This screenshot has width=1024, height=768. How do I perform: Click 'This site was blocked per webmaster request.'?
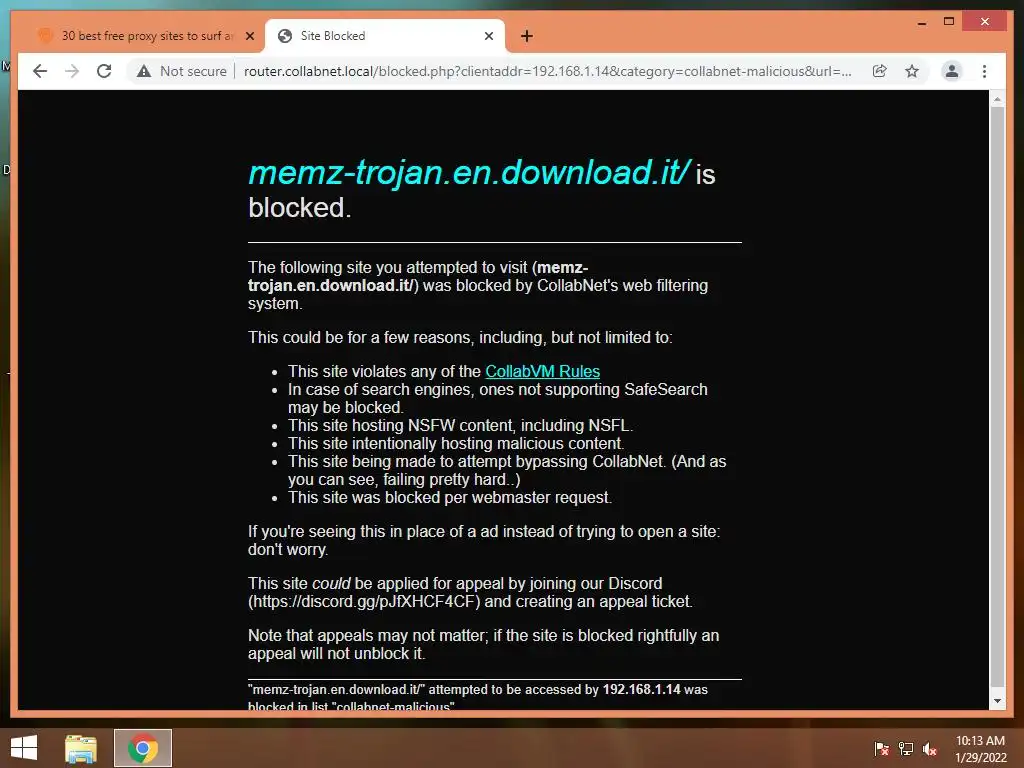(450, 498)
